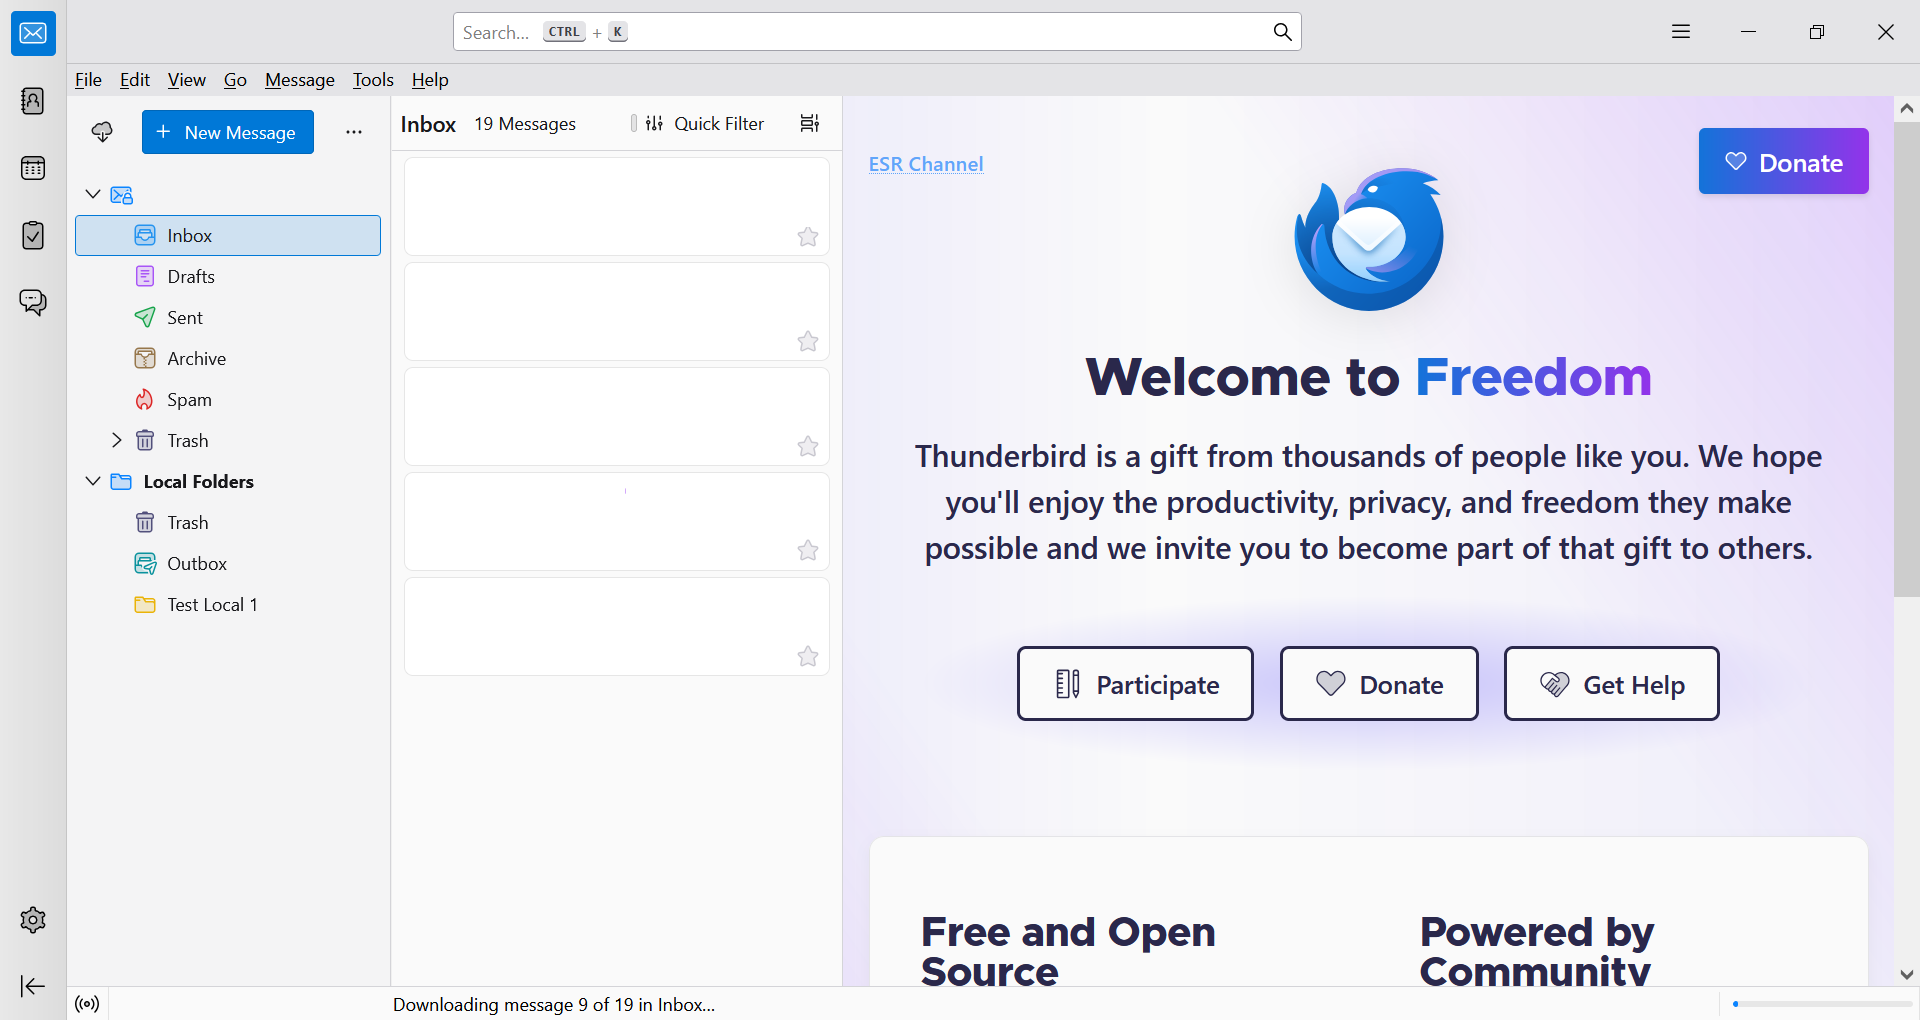
Task: Click the download progress bar
Action: 1822,1004
